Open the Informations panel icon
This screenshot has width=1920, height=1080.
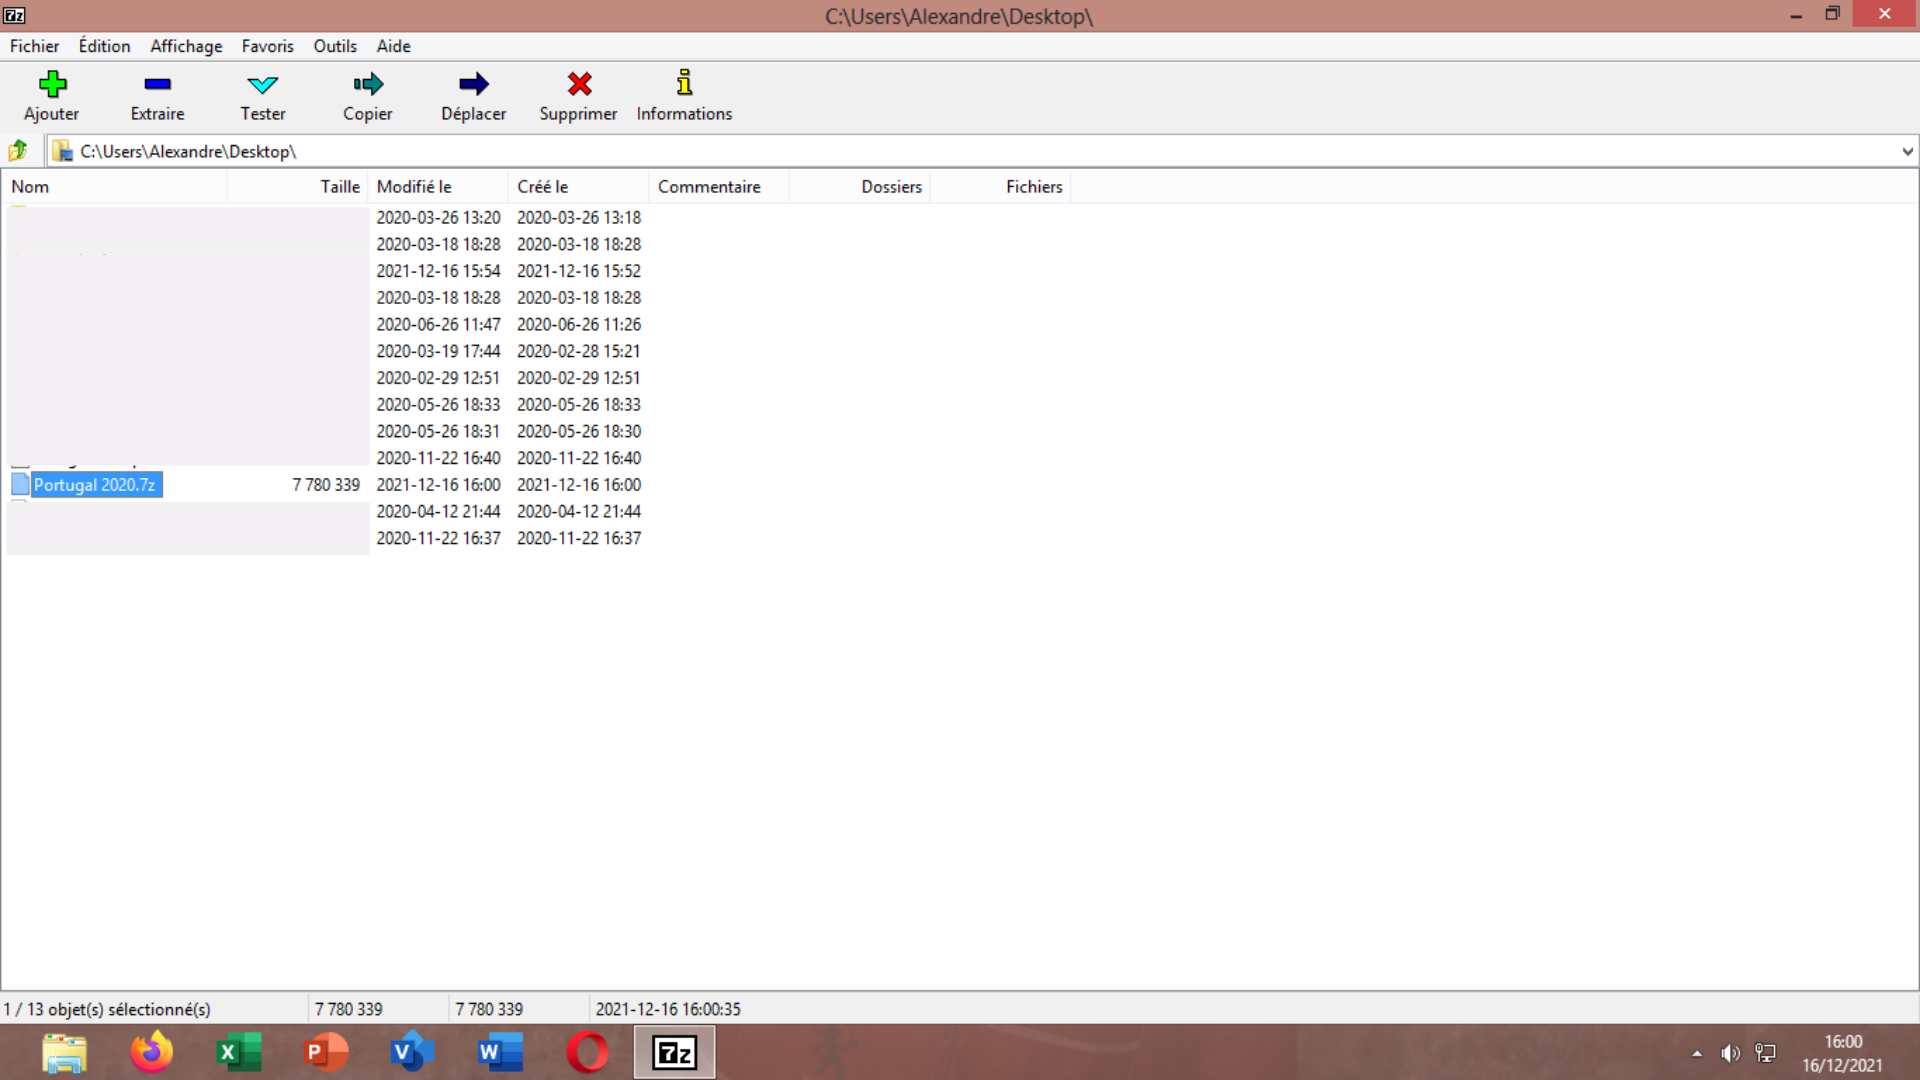pyautogui.click(x=684, y=84)
